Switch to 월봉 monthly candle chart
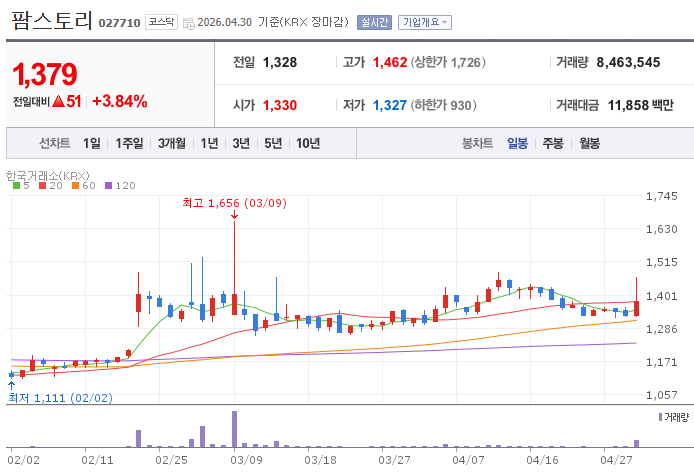Screen dimensions: 694x473 (x=590, y=143)
